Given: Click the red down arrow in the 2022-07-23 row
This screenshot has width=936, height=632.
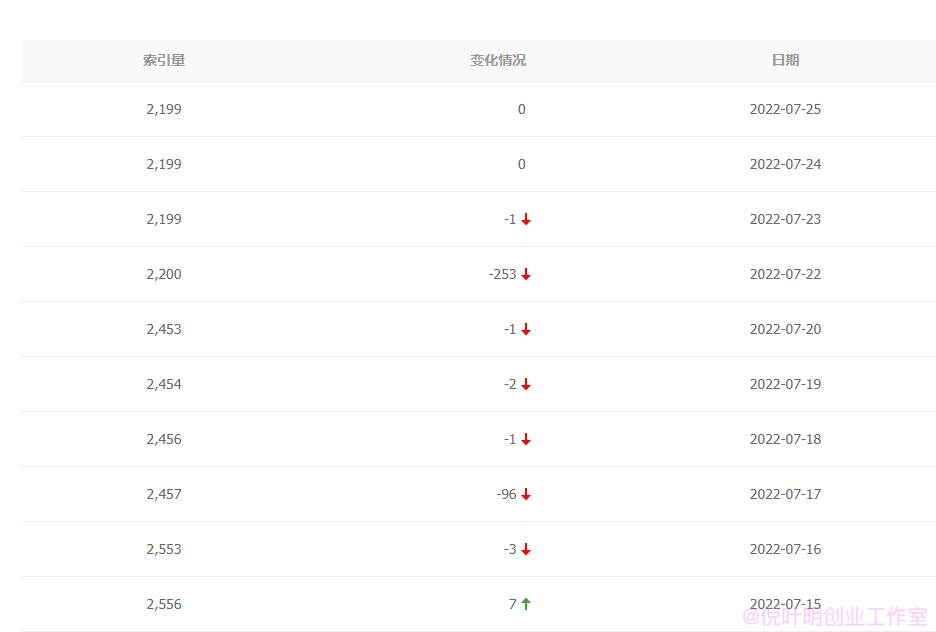Looking at the screenshot, I should click(x=526, y=219).
